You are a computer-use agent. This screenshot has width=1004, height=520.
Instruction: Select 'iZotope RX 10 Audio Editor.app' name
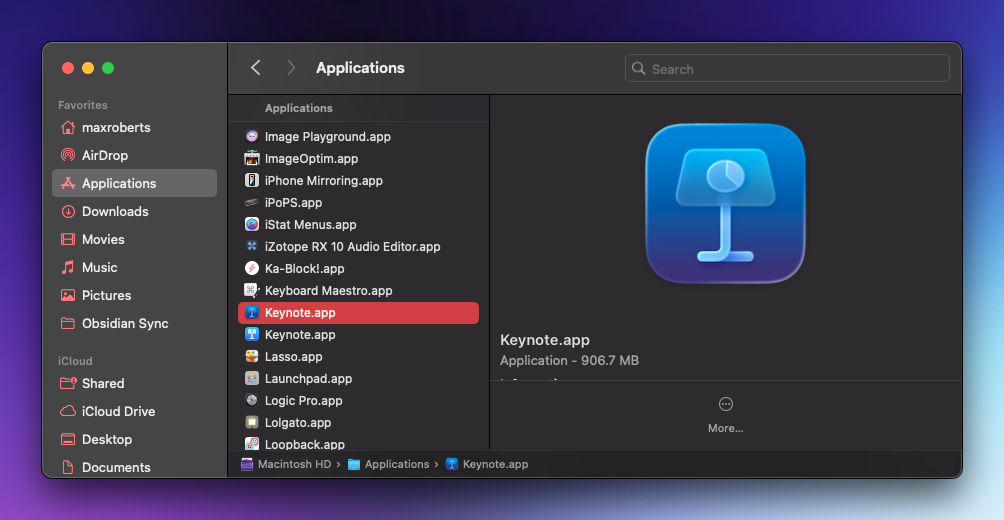352,247
